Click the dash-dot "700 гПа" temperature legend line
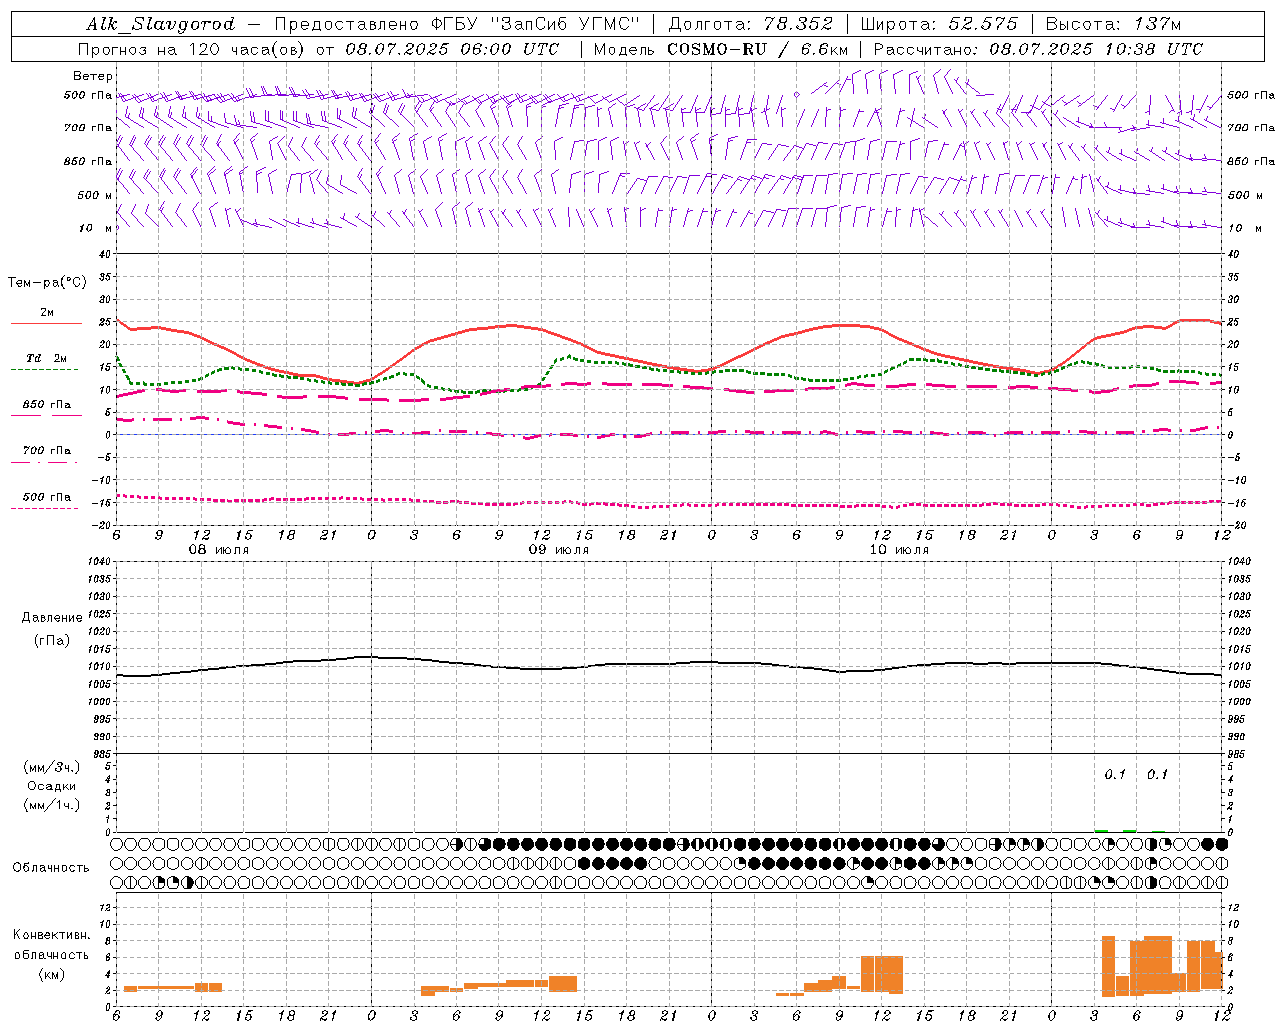Image resolution: width=1280 pixels, height=1024 pixels. coord(46,462)
